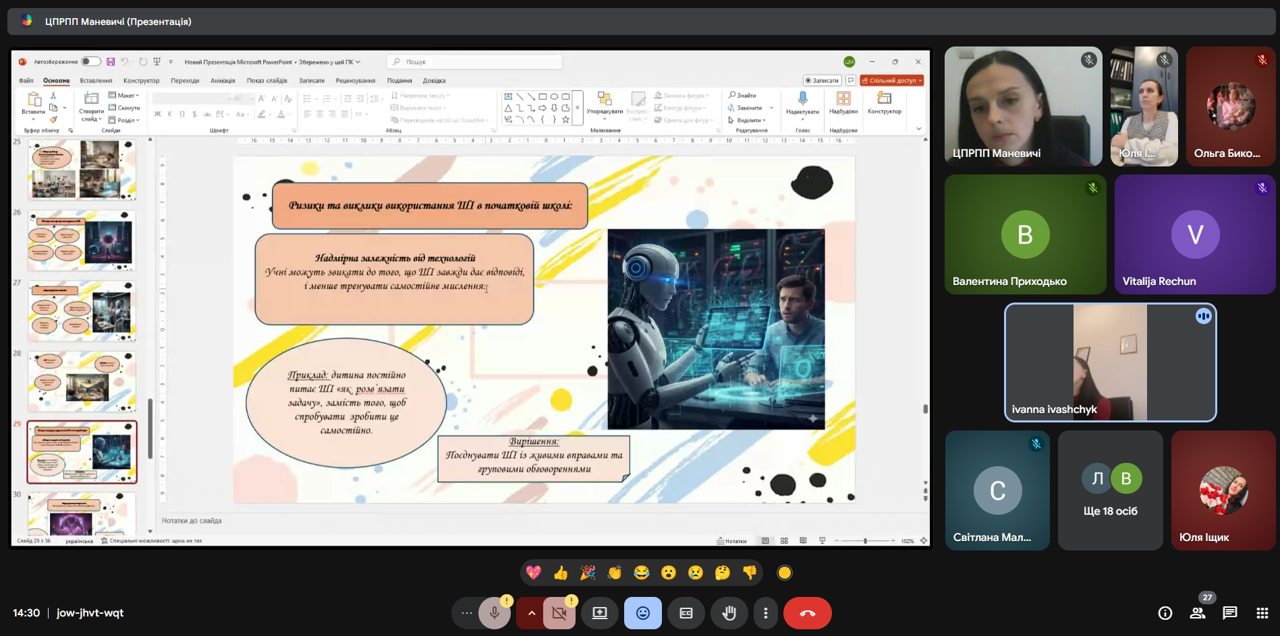Viewport: 1280px width, 636px height.
Task: Click the raise hand icon
Action: pyautogui.click(x=729, y=613)
